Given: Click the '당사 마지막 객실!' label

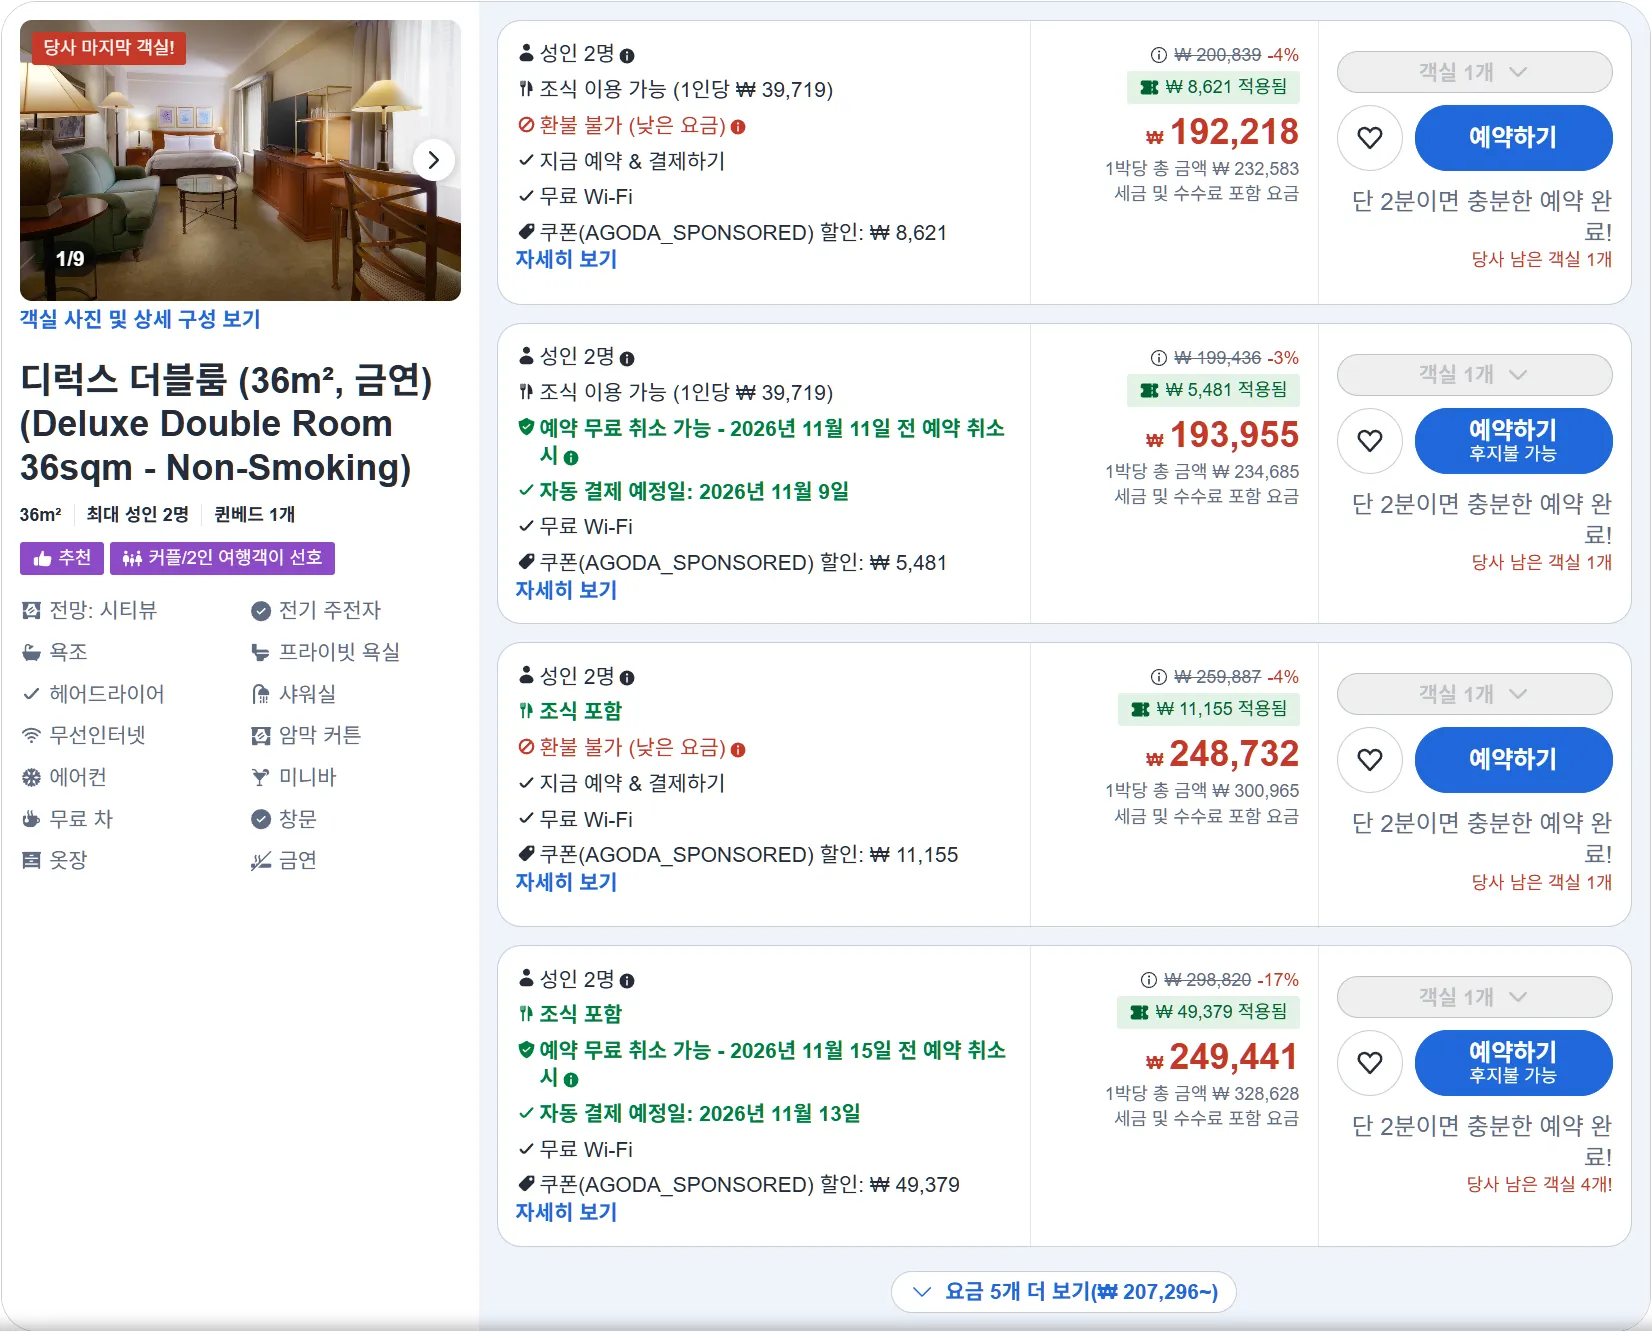Looking at the screenshot, I should tap(109, 47).
